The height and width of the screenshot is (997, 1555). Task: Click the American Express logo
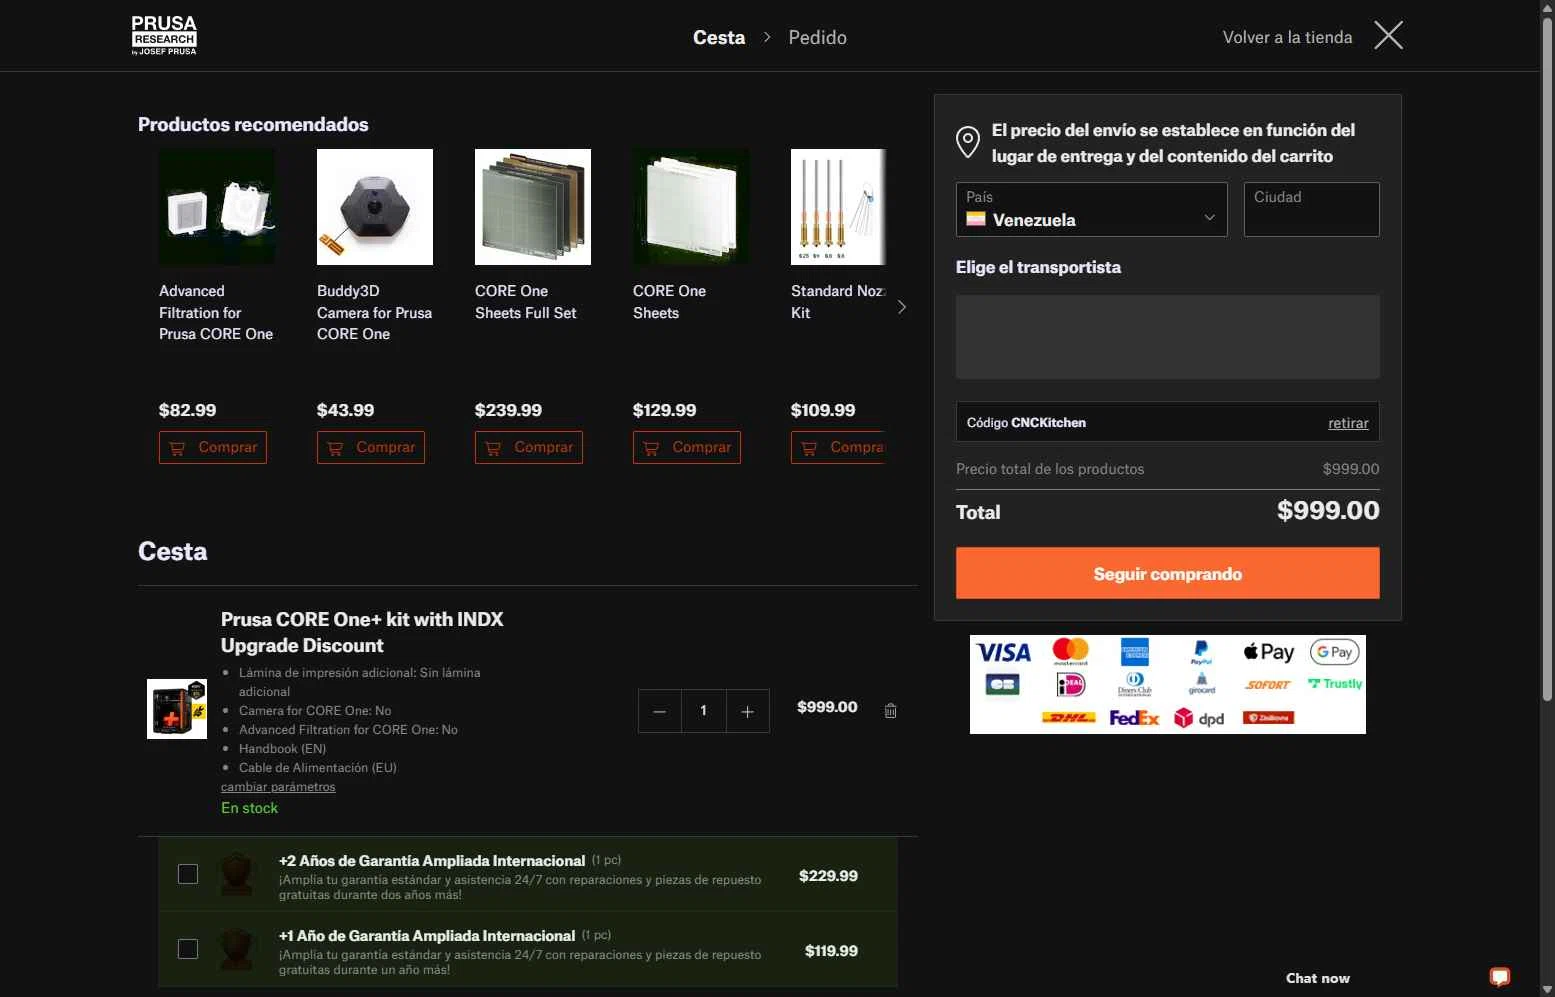pos(1135,652)
